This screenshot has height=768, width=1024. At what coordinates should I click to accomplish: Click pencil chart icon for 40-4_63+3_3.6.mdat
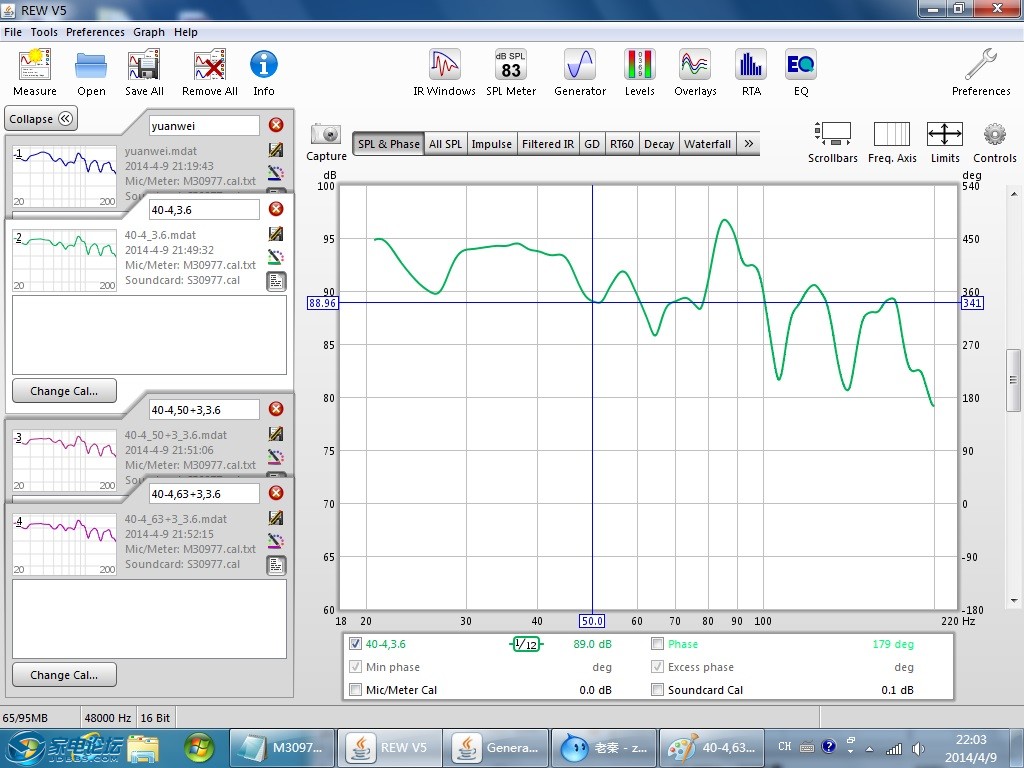276,518
